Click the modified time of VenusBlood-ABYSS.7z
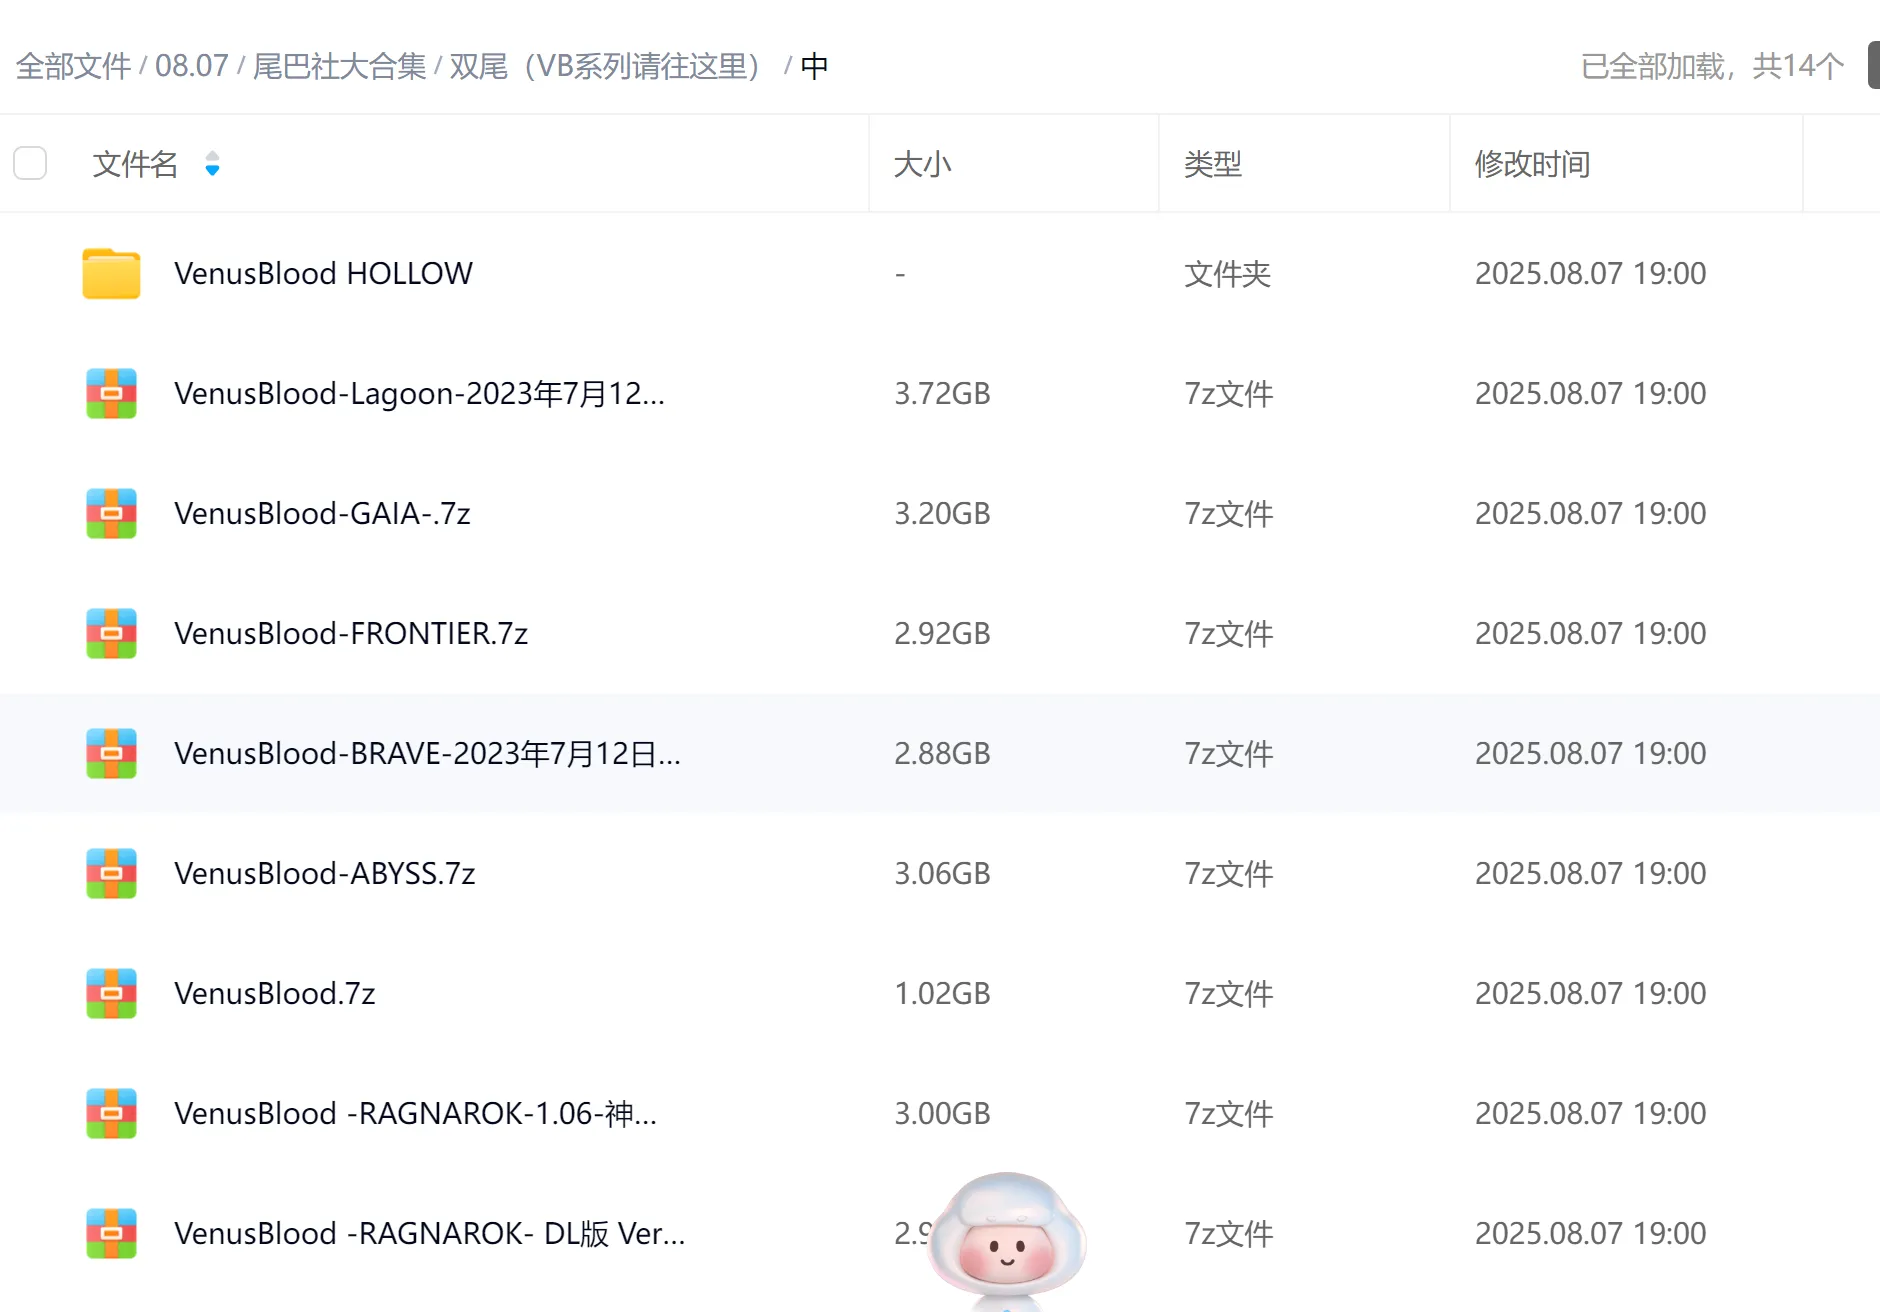The height and width of the screenshot is (1312, 1880). (1590, 873)
